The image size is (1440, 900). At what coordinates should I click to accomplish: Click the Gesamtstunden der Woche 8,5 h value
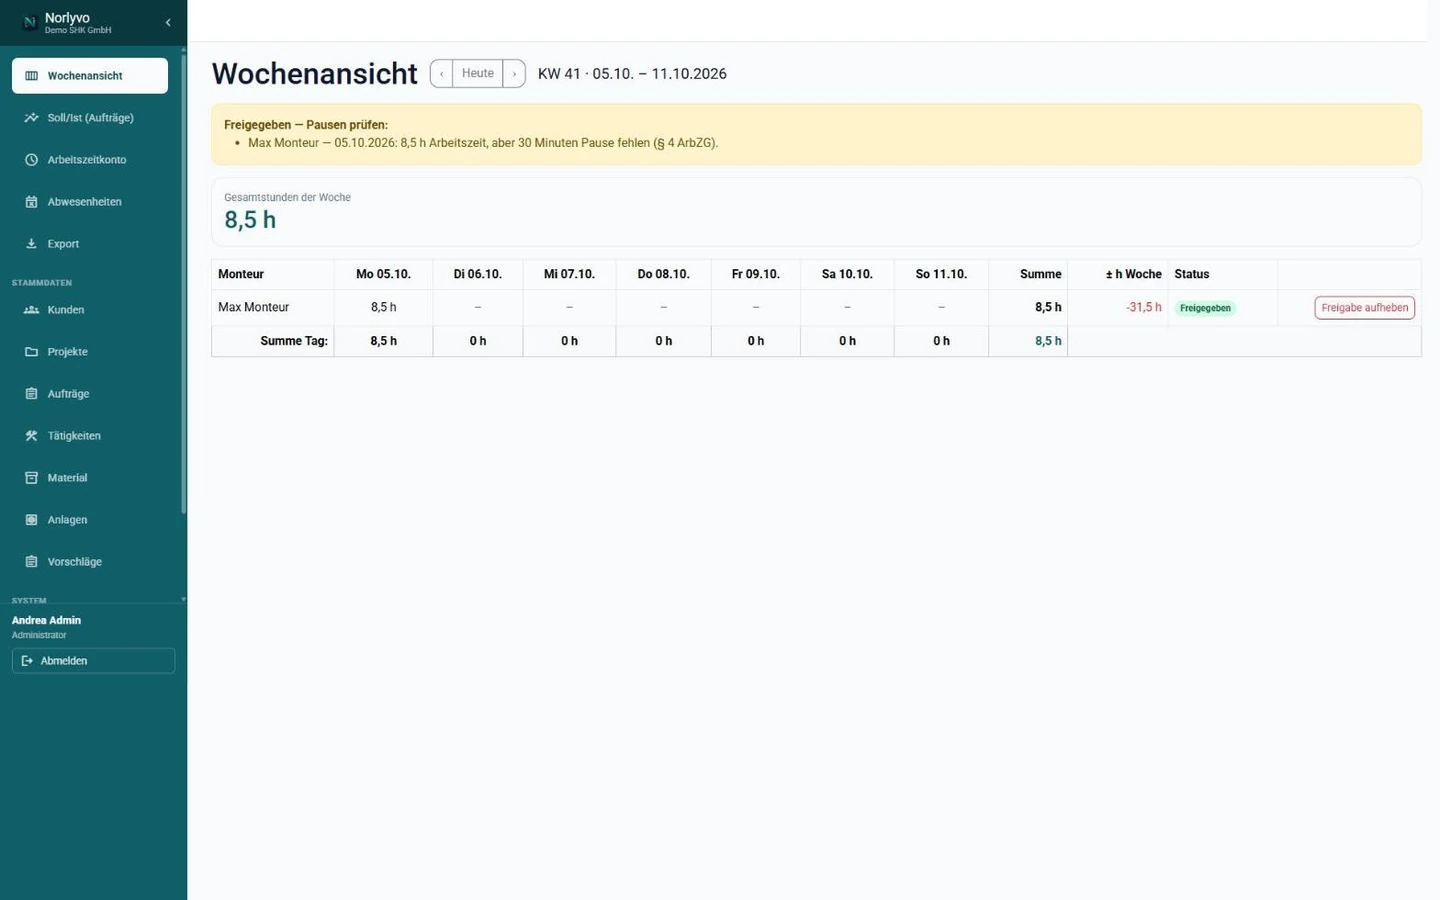pos(250,220)
